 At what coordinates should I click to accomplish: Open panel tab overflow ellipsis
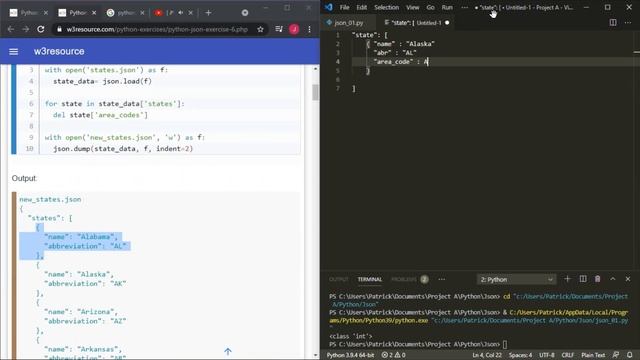coord(442,280)
